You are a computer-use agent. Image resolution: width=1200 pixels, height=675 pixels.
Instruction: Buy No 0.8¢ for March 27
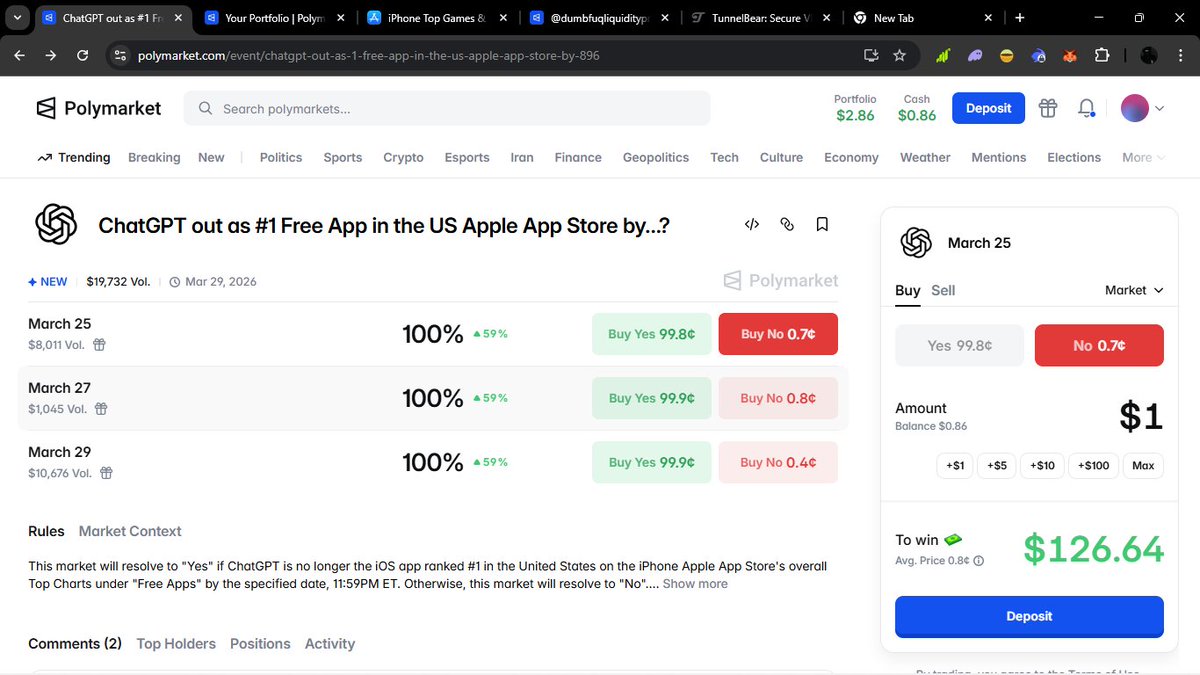(x=778, y=398)
